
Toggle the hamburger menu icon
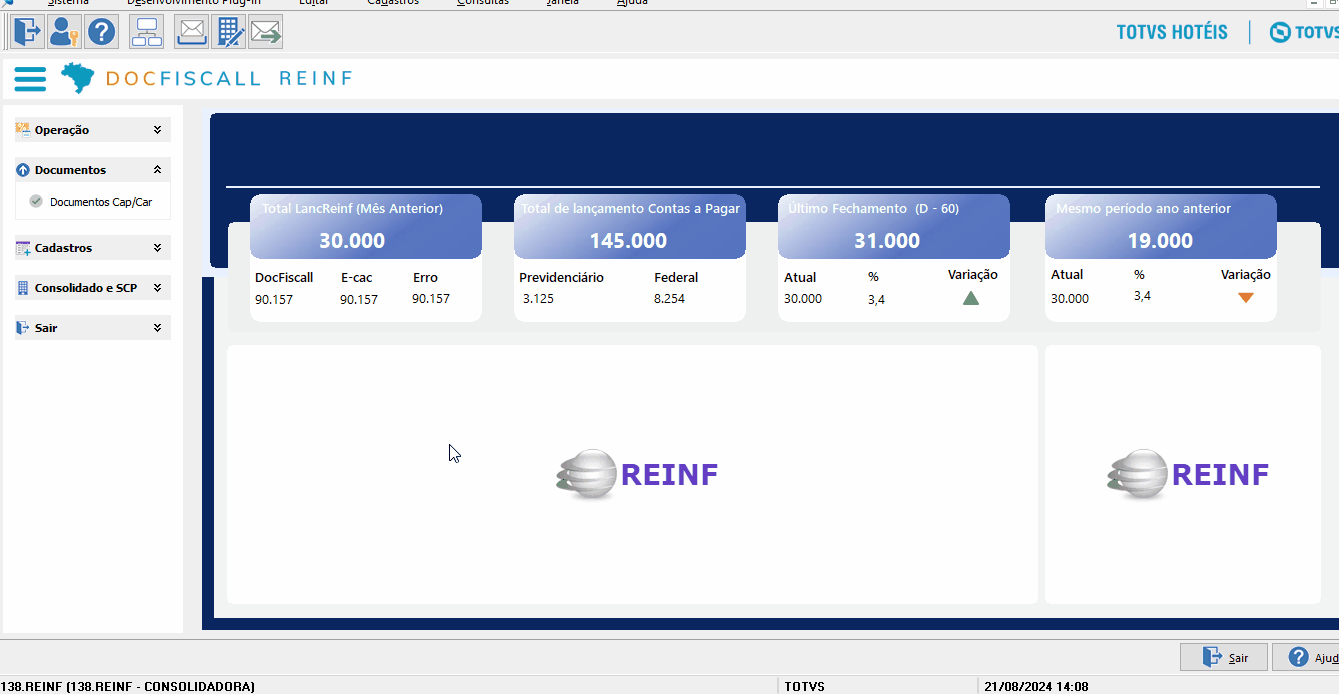30,78
